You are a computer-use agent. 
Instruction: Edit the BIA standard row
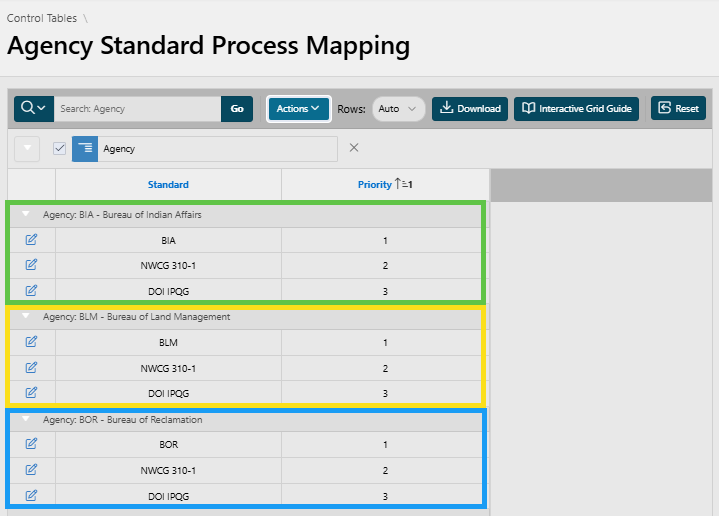click(x=31, y=240)
